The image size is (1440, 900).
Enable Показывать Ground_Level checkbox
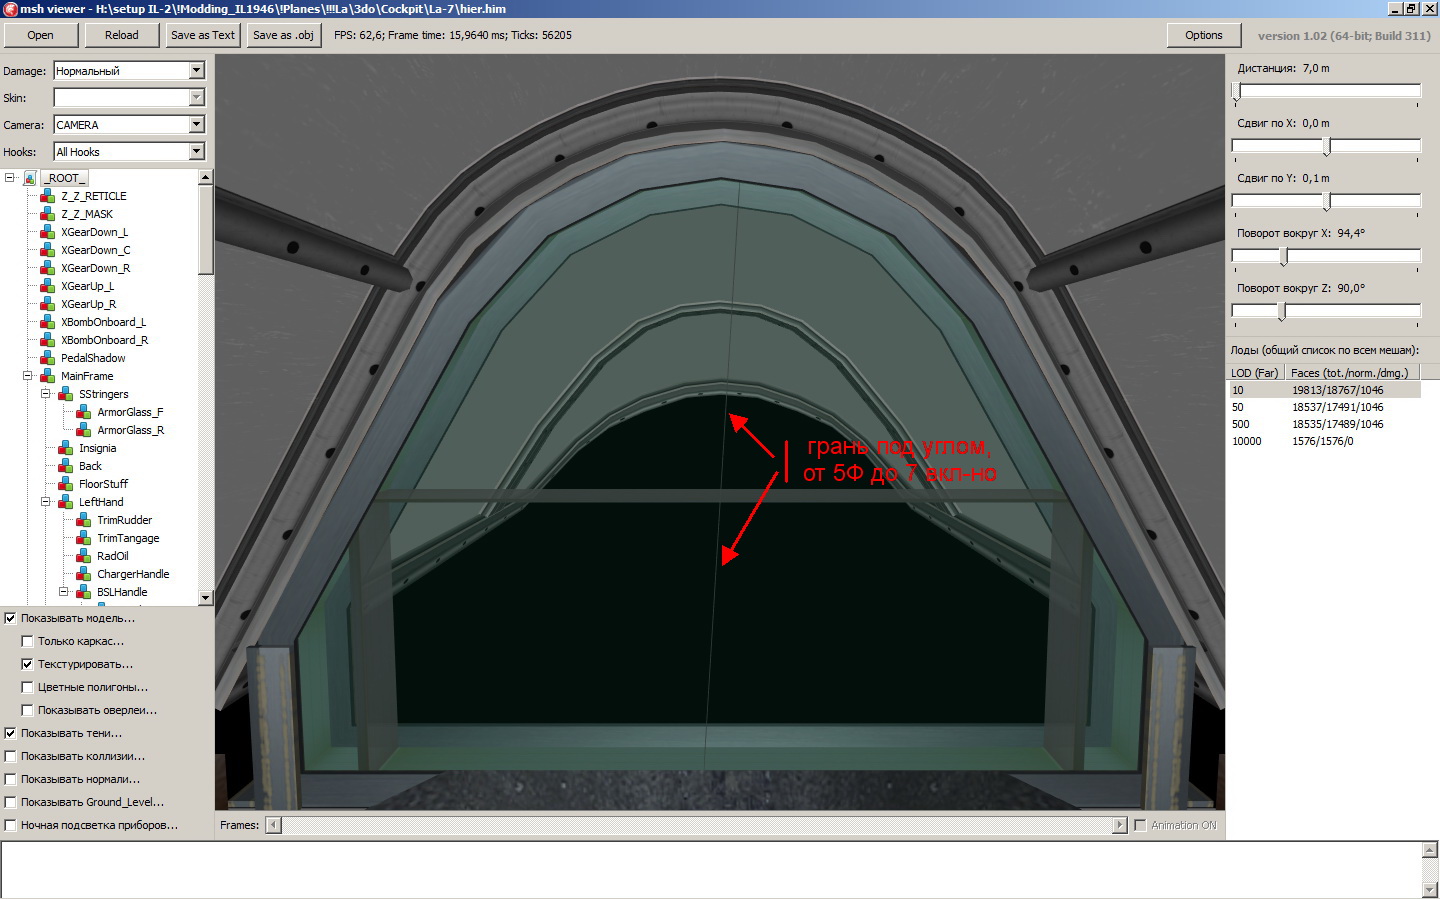(x=10, y=802)
